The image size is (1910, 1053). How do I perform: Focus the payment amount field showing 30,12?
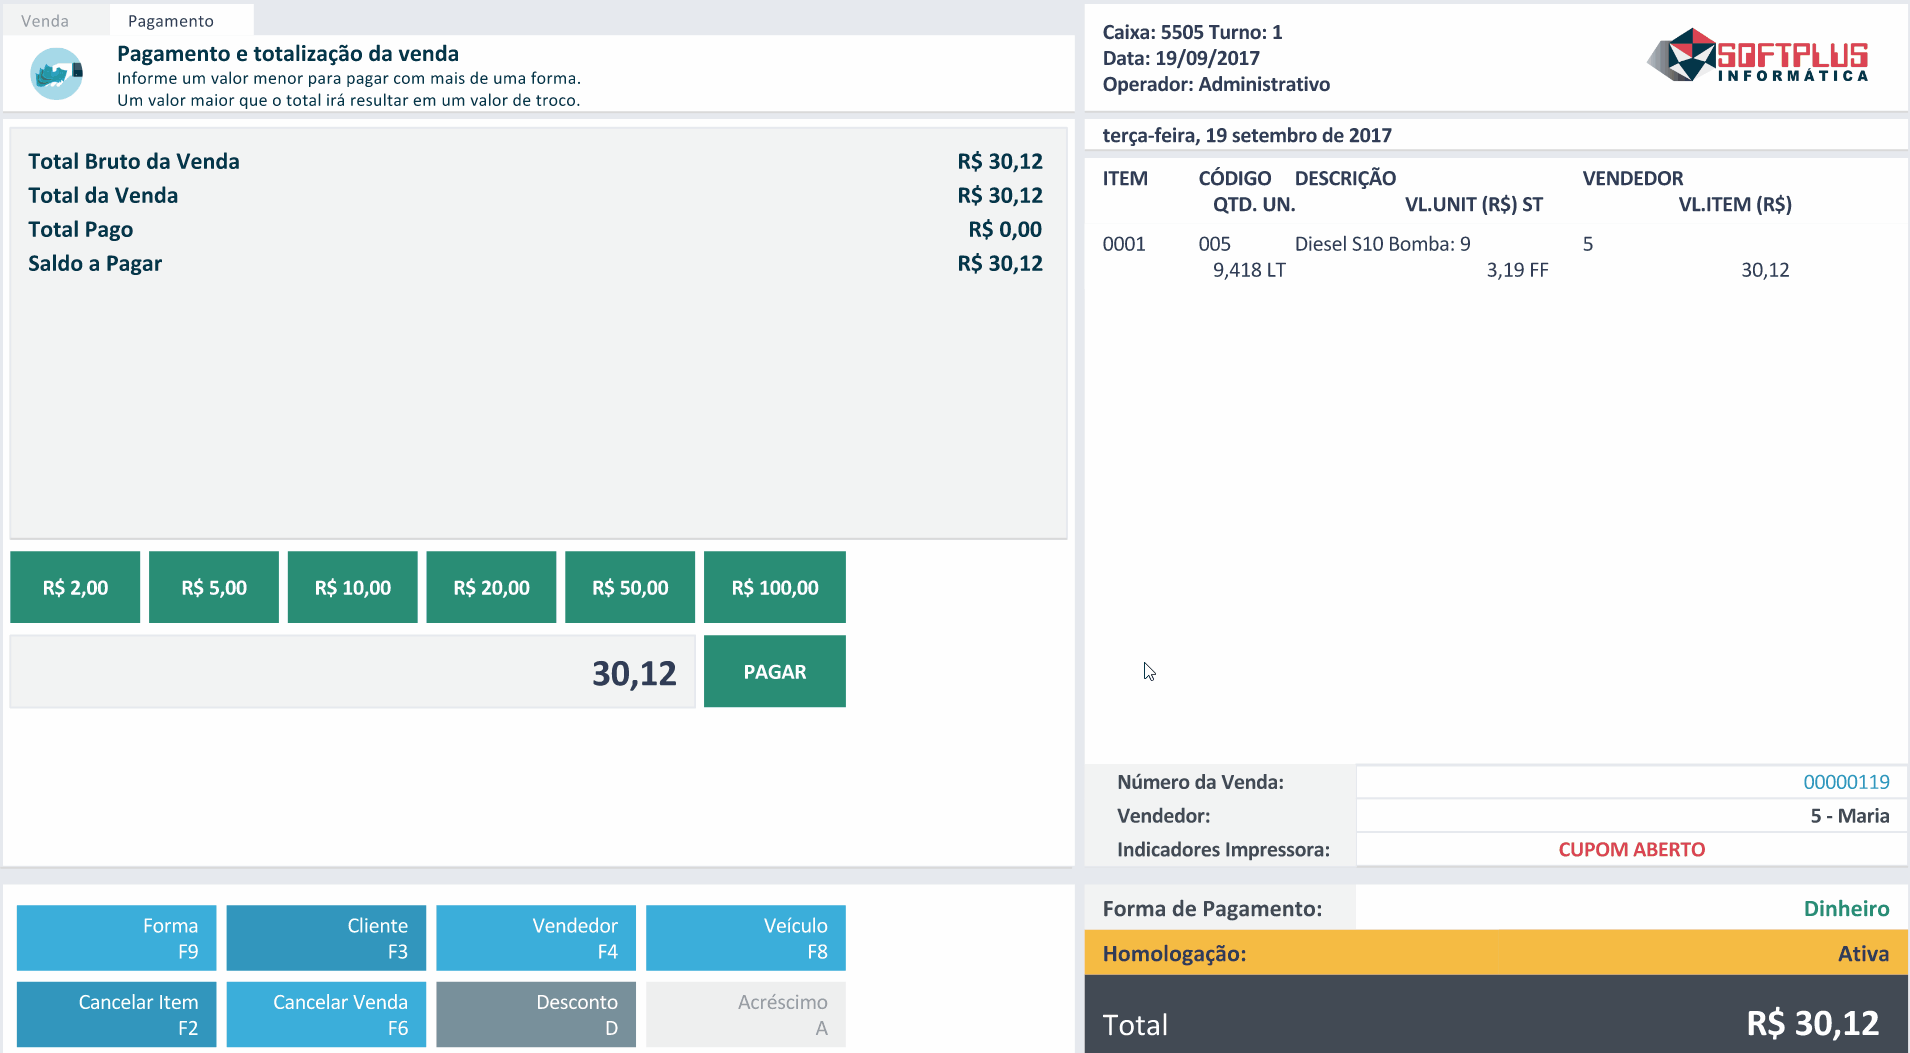(x=352, y=672)
